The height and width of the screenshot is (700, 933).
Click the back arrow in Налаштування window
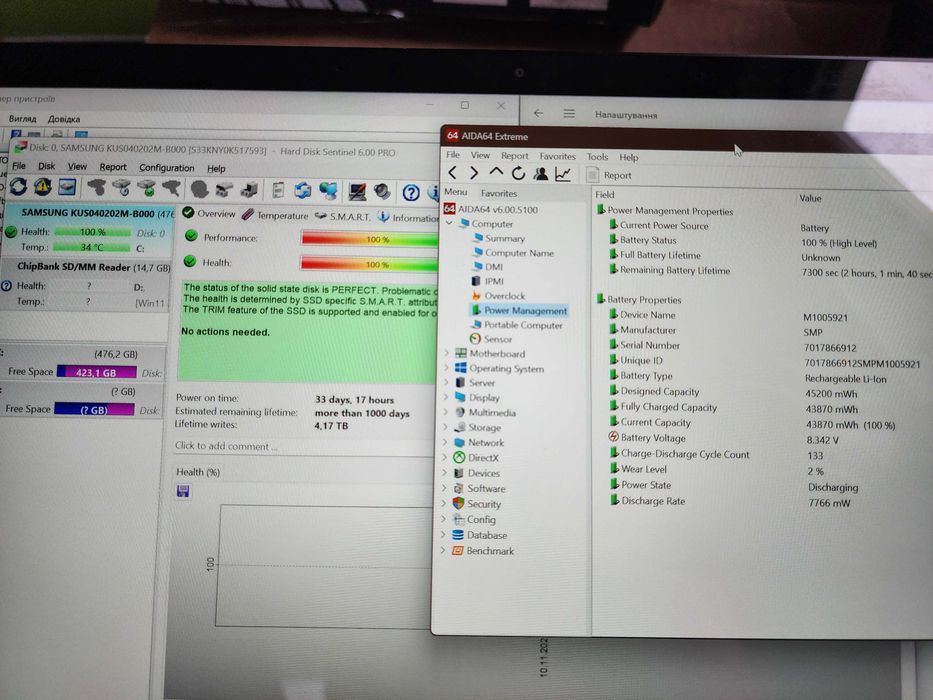tap(538, 113)
